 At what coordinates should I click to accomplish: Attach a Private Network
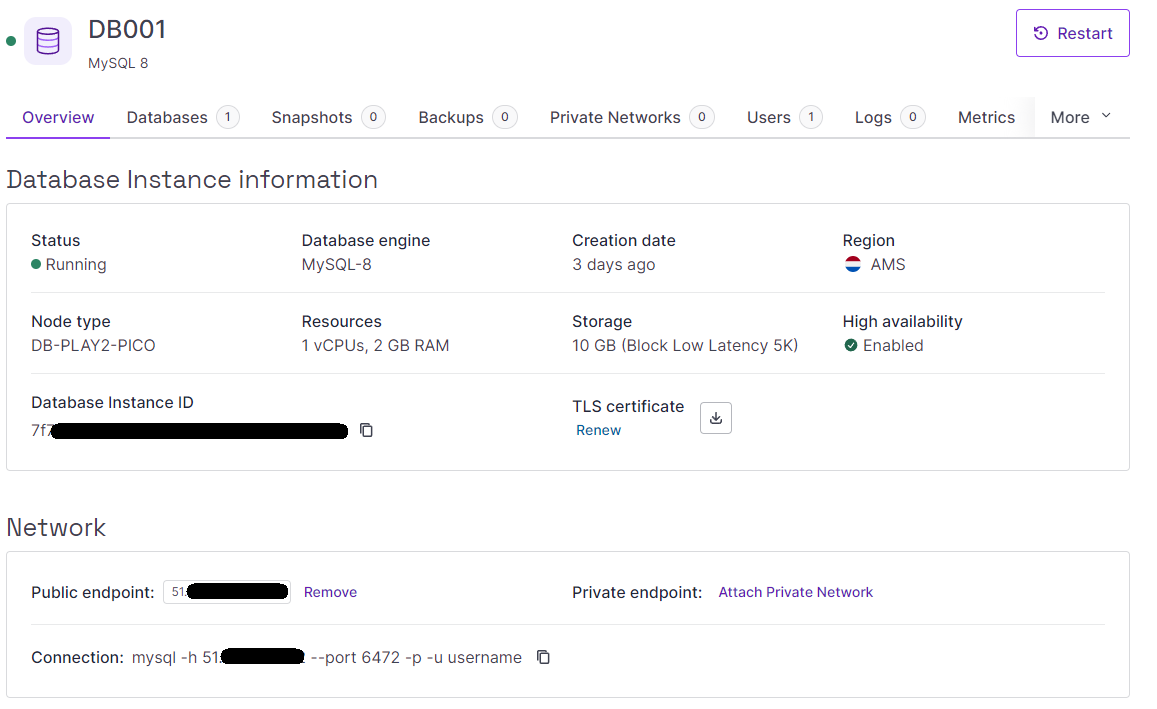pyautogui.click(x=795, y=591)
